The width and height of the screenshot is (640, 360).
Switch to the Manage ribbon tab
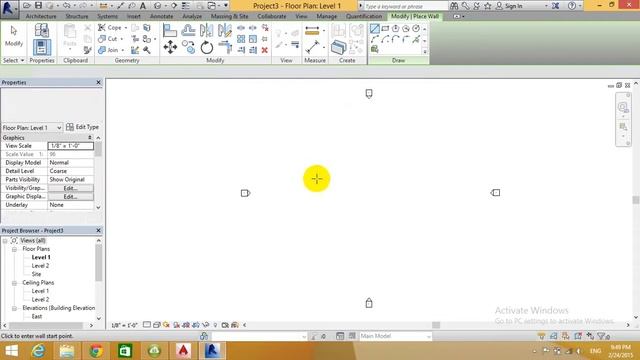point(327,16)
